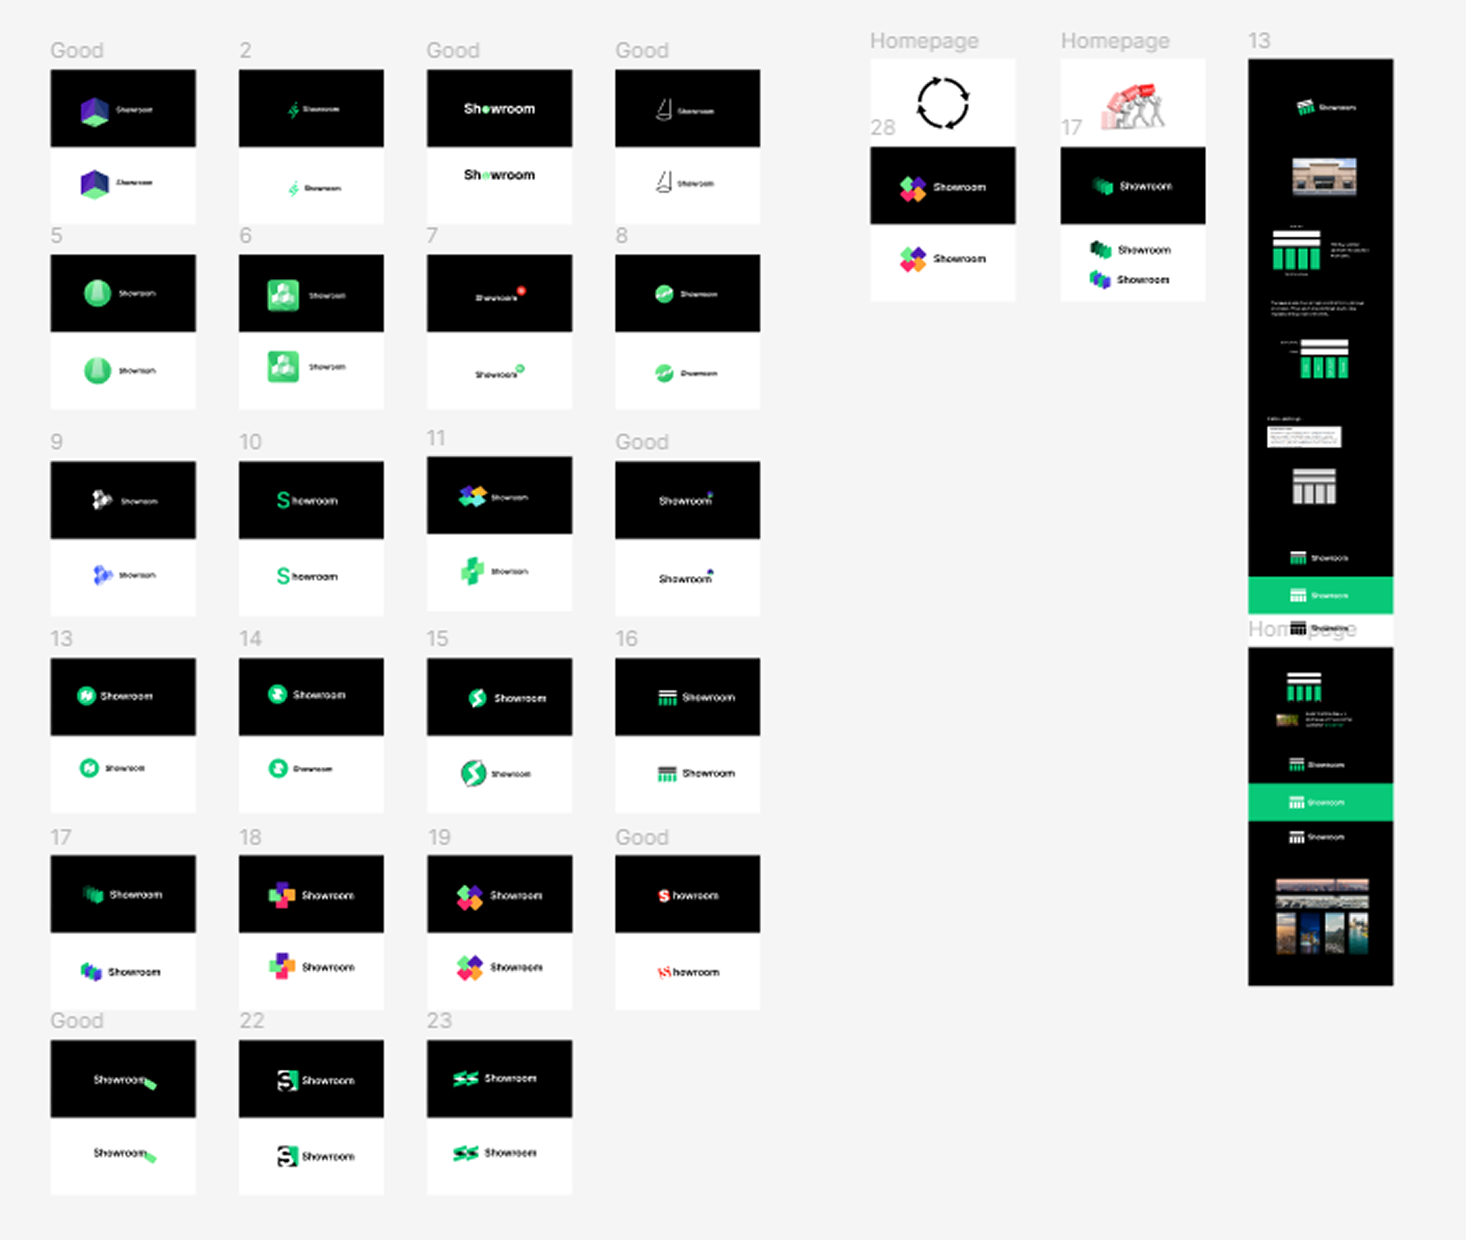
Task: Click frame label "23"
Action: 439,1020
